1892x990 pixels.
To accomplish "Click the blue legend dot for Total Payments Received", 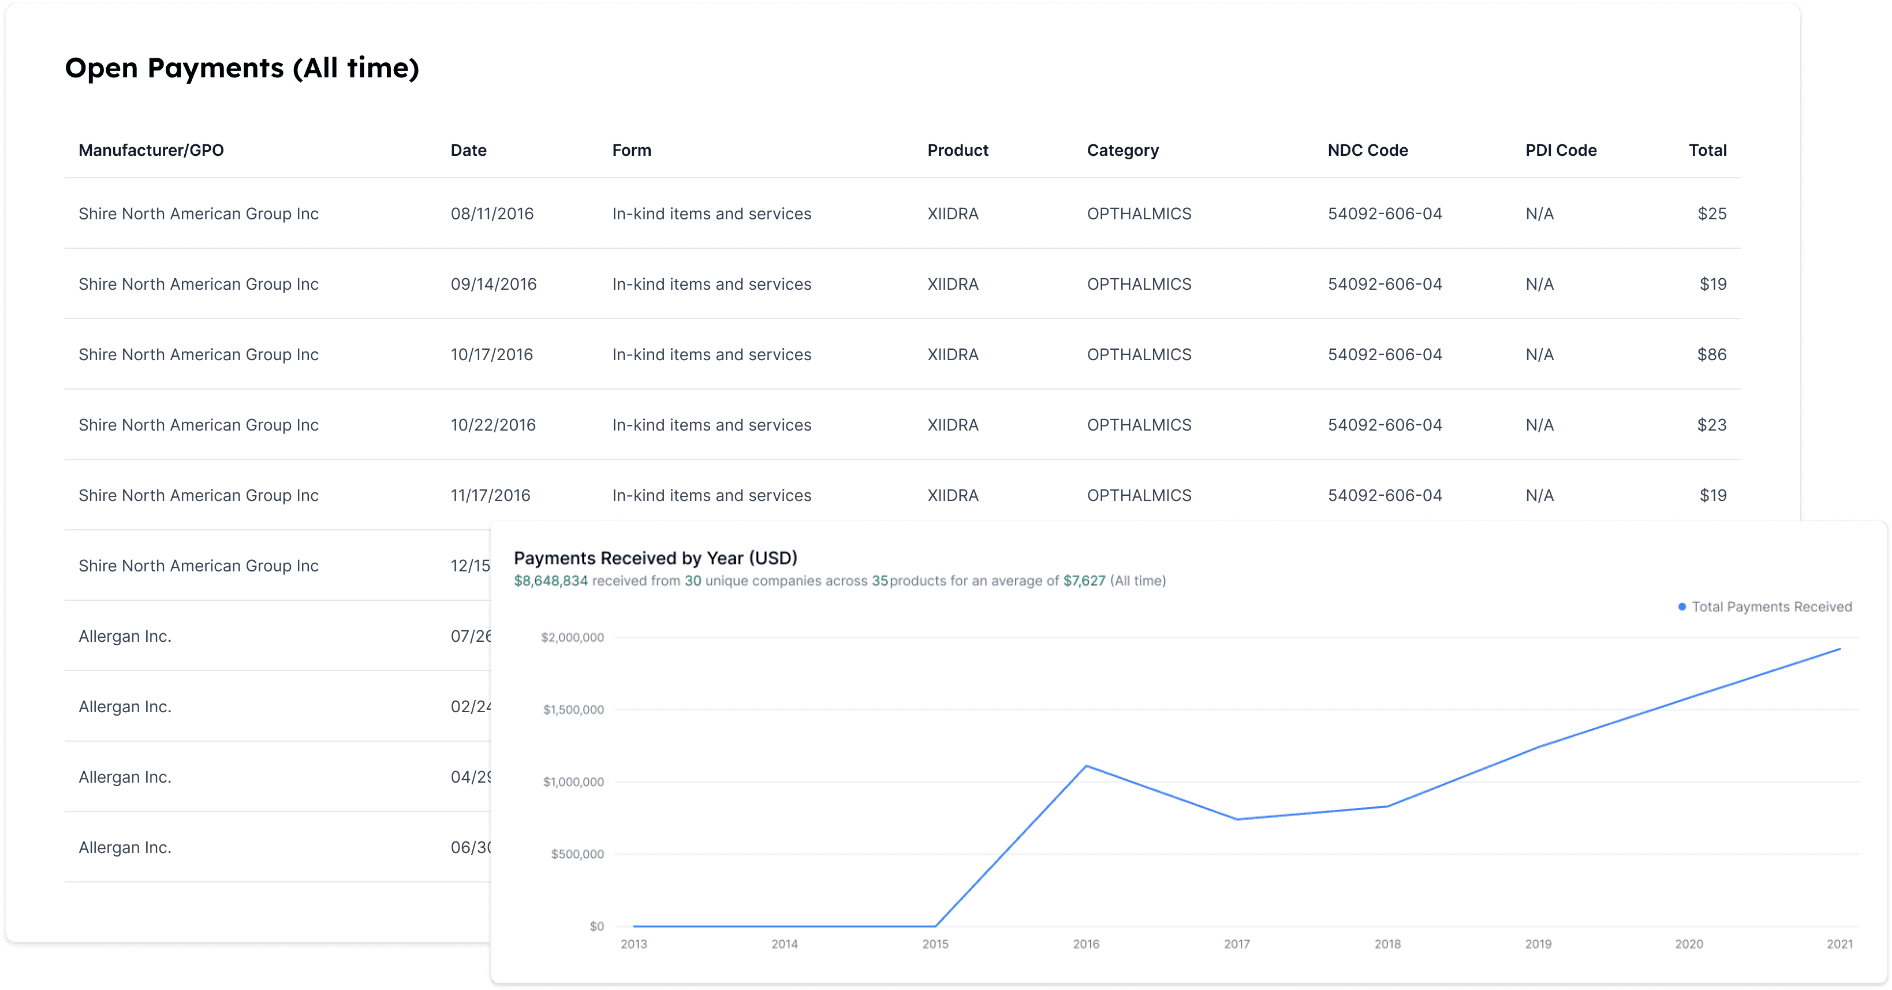I will [x=1681, y=607].
